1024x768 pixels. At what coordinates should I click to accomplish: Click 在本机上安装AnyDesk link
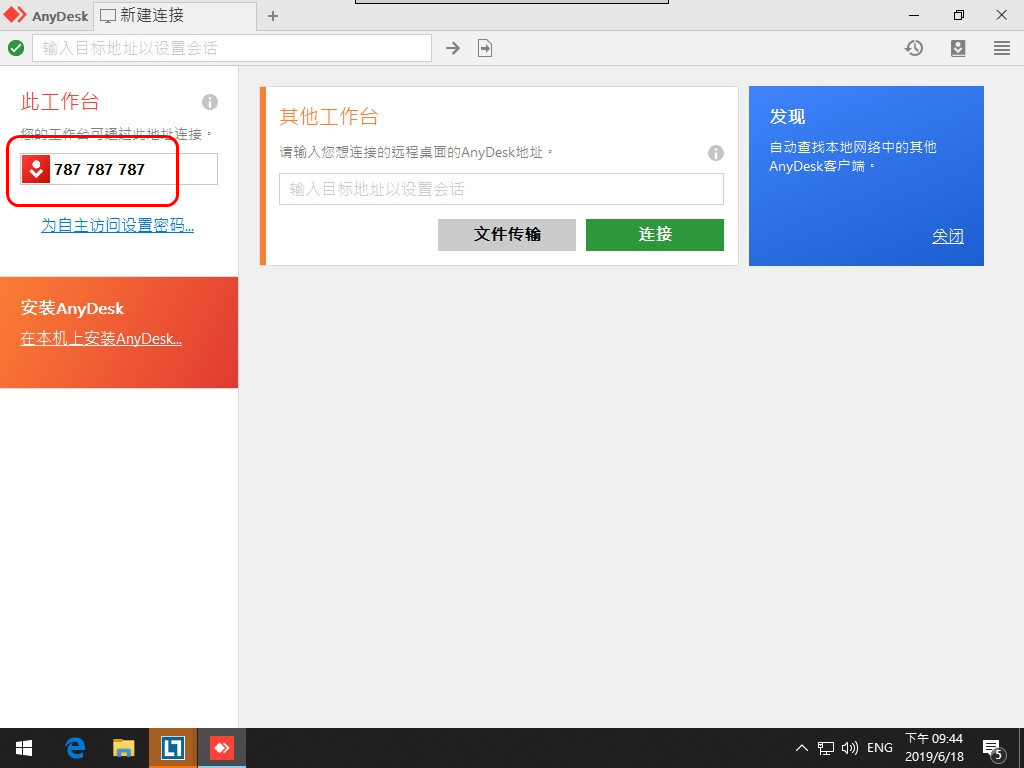101,338
